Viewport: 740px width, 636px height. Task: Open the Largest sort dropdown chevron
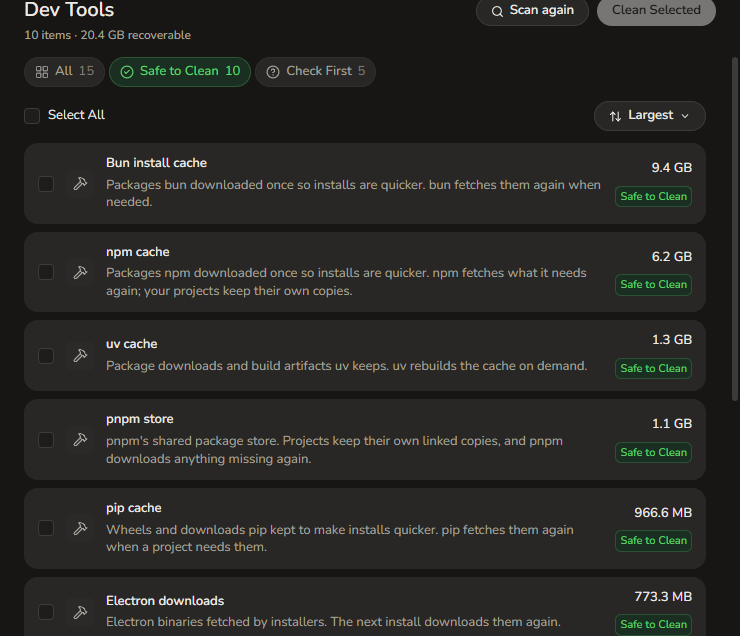pos(685,116)
